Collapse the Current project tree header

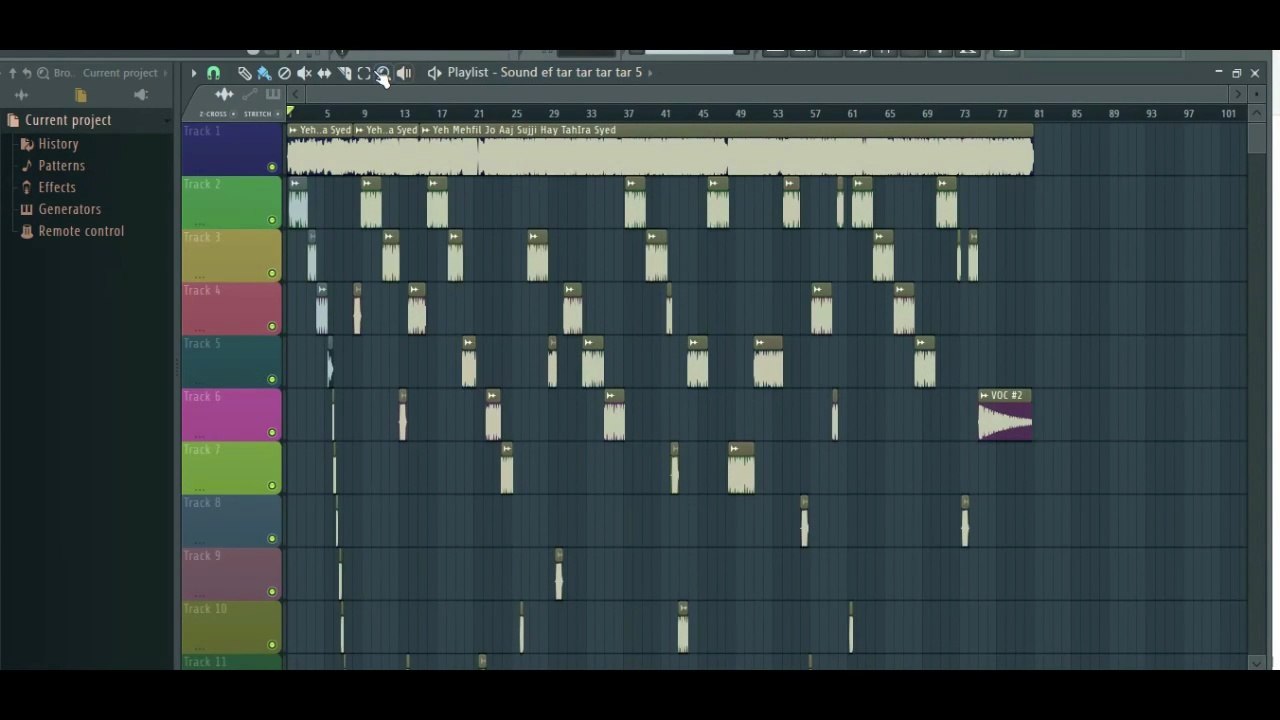point(68,120)
